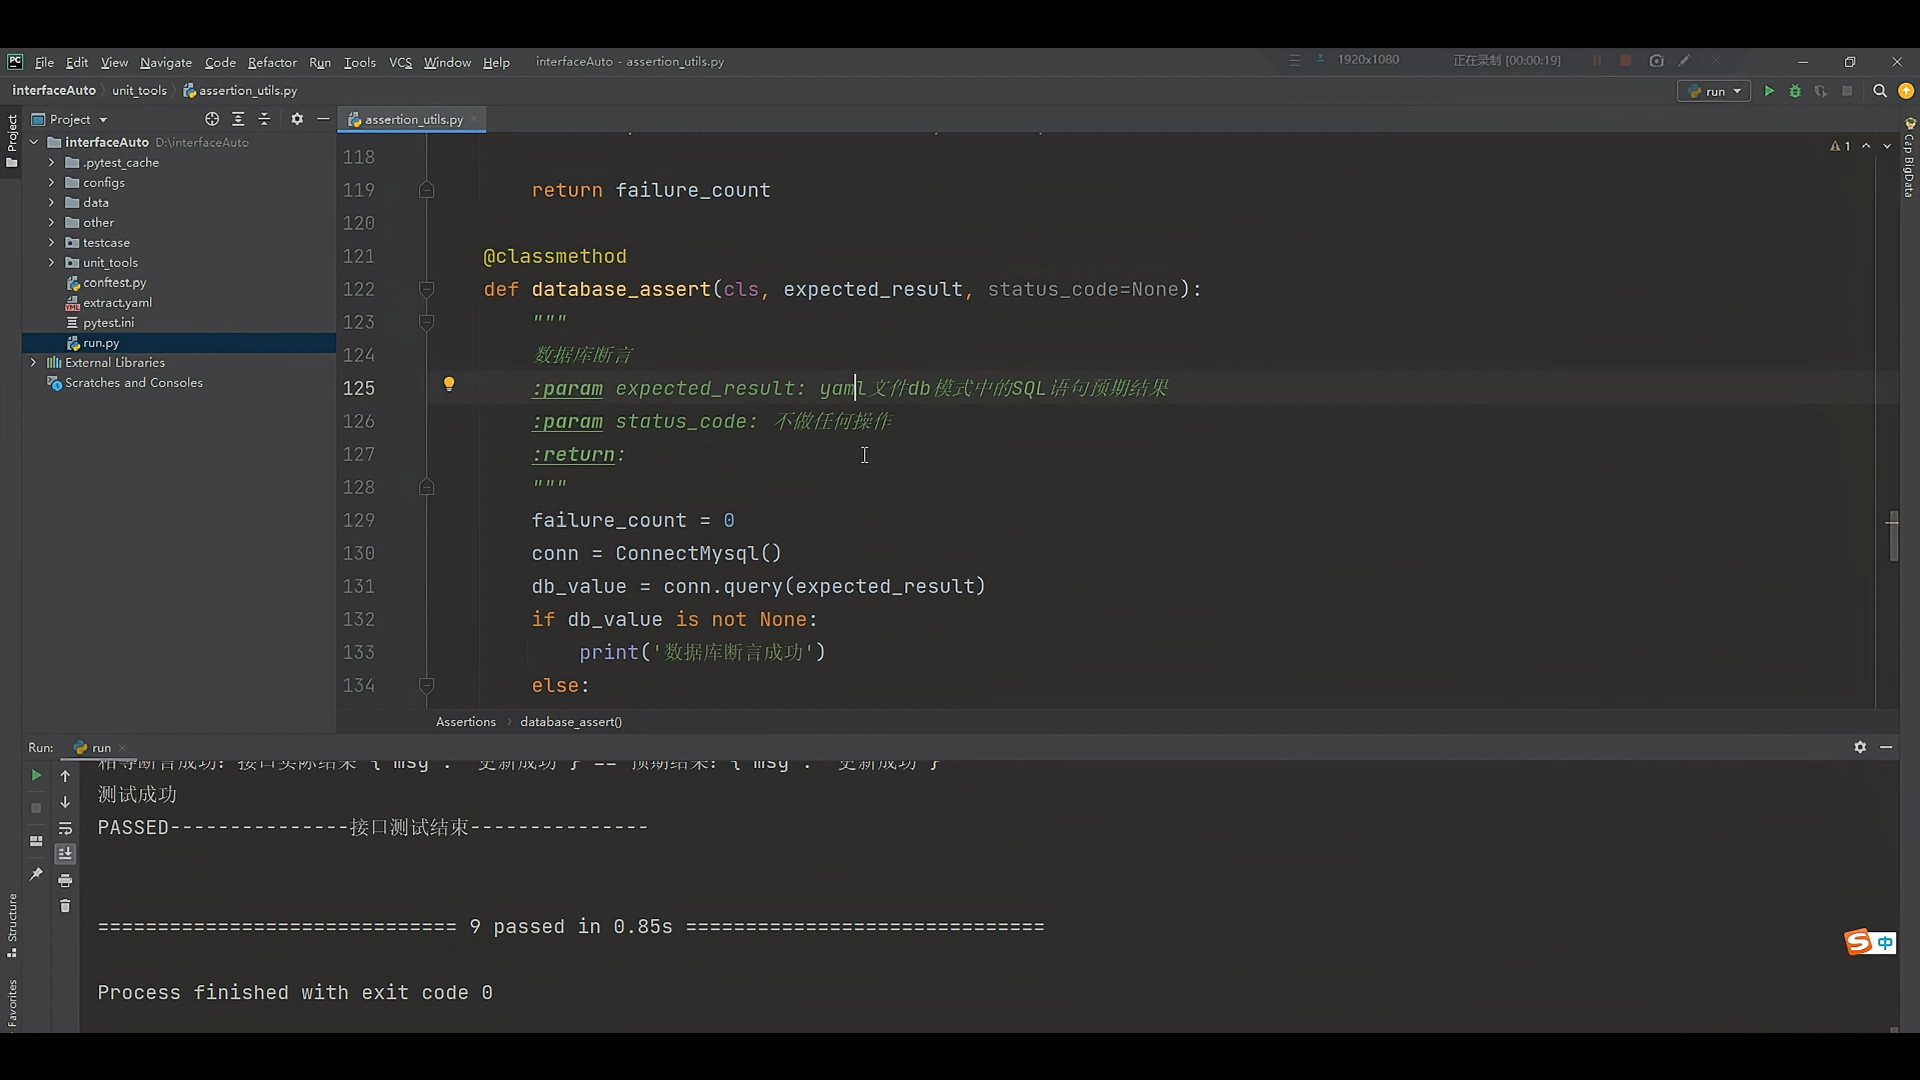
Task: Open the Navigate menu
Action: (166, 62)
